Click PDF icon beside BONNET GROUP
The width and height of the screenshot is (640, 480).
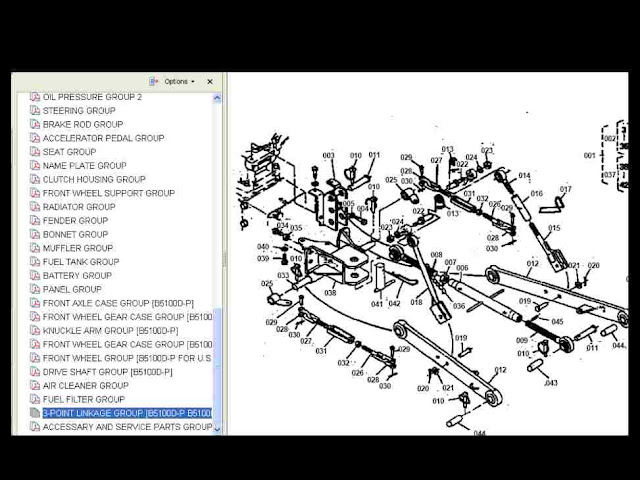tap(35, 235)
